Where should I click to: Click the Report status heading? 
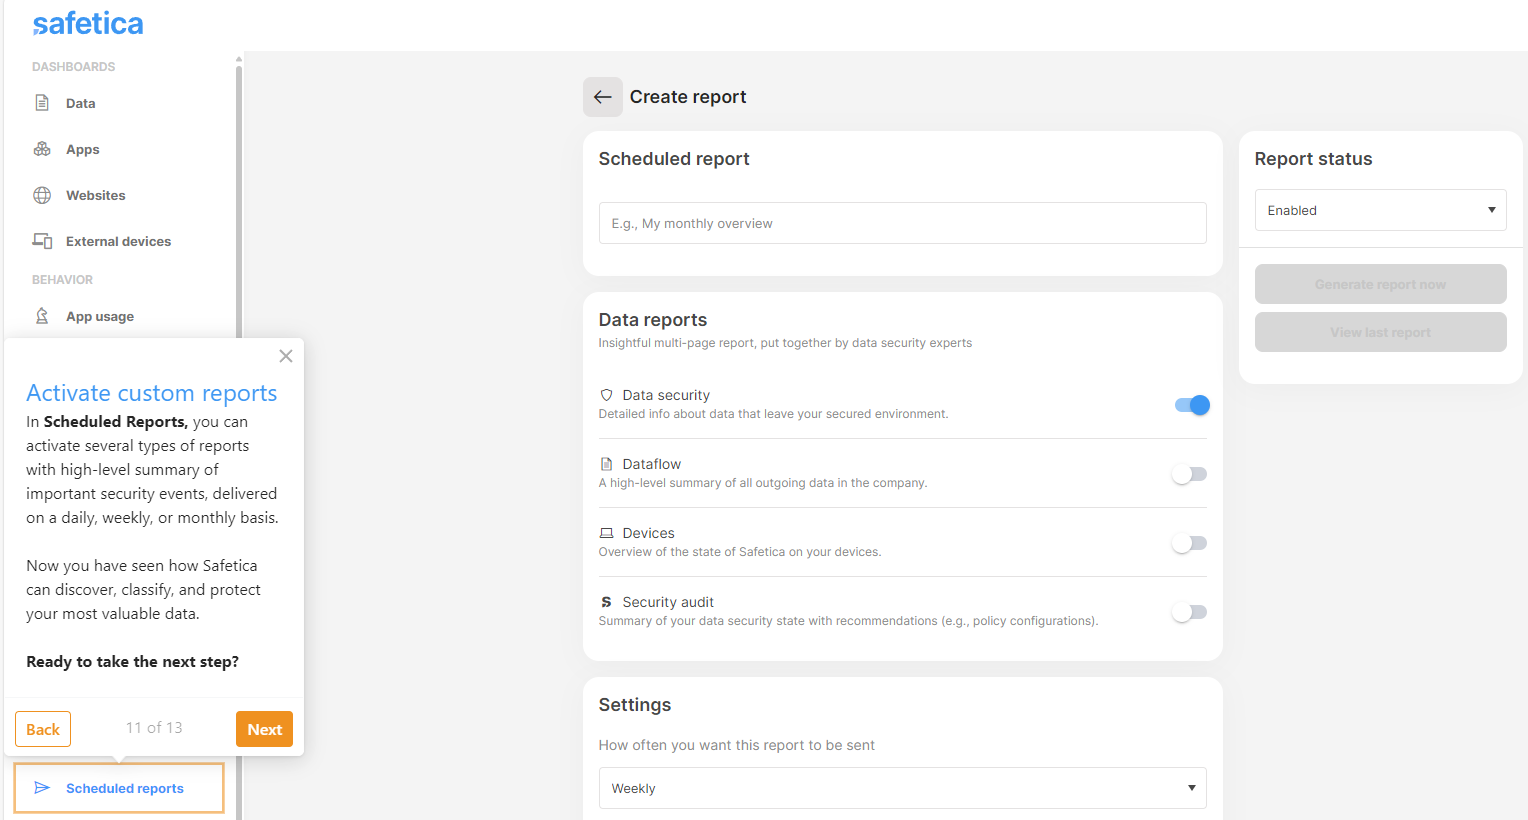pyautogui.click(x=1313, y=159)
